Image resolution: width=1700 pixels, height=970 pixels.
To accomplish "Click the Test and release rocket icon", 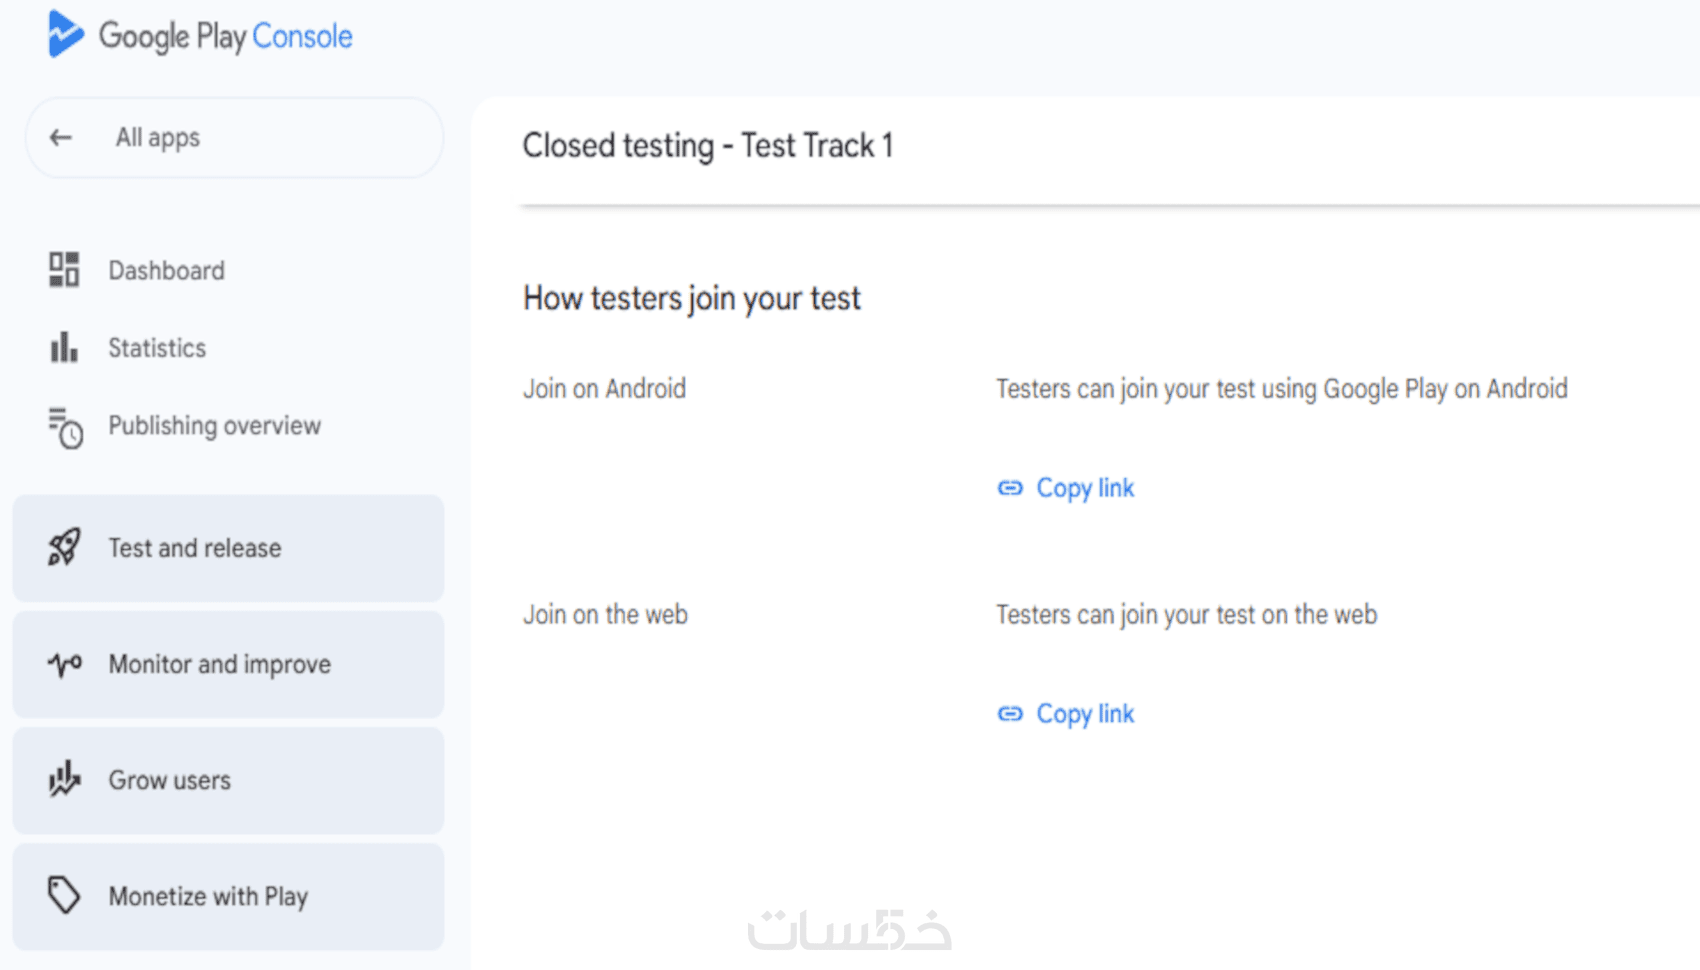I will [64, 548].
